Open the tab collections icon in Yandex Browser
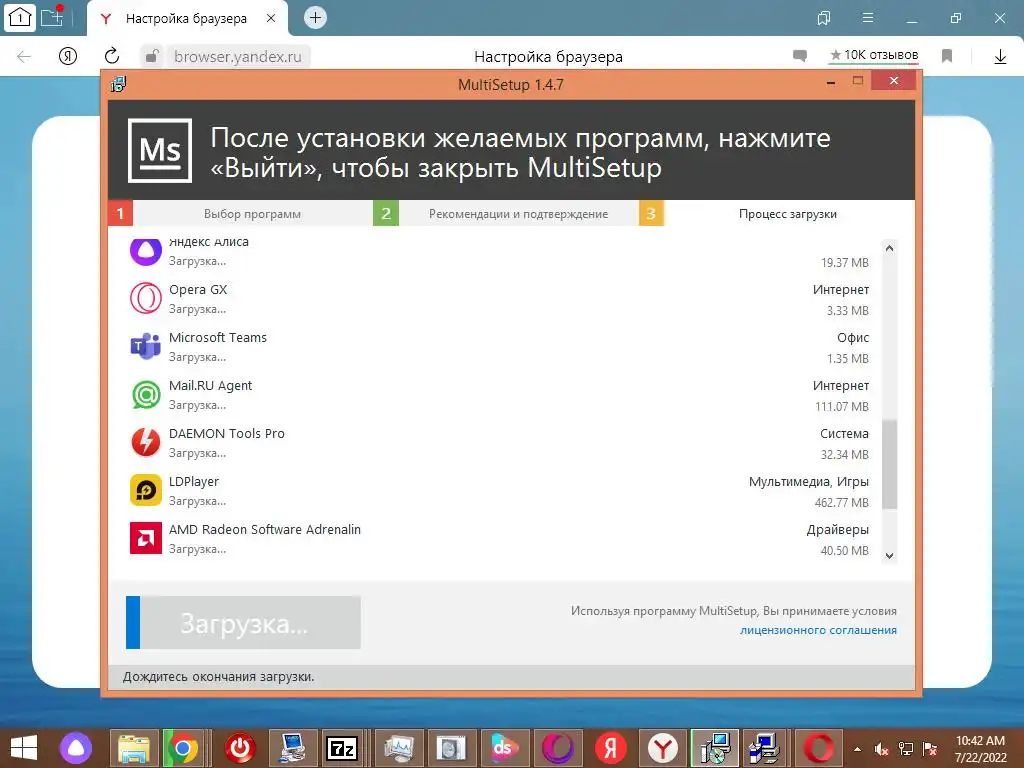 point(824,18)
